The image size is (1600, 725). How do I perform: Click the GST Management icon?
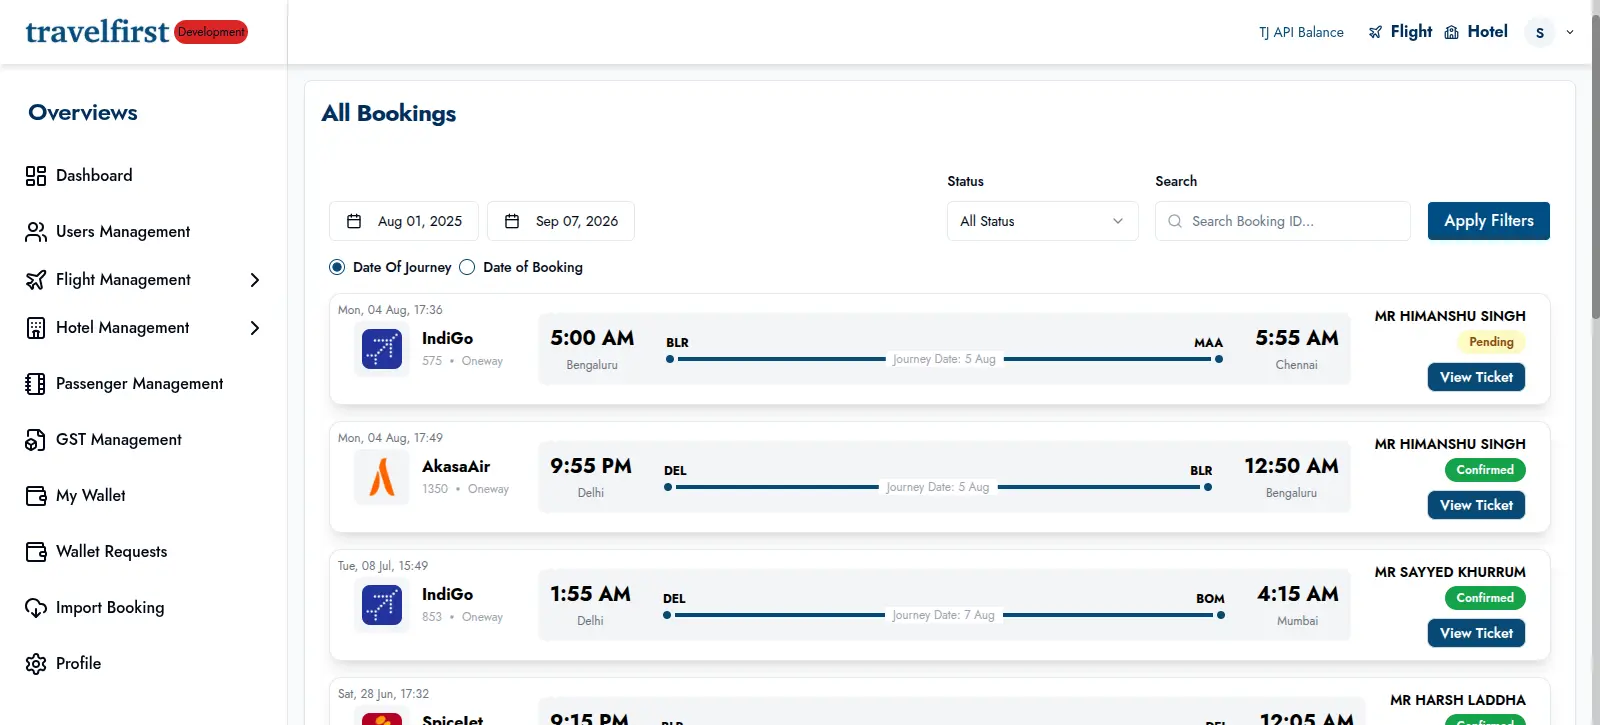36,440
